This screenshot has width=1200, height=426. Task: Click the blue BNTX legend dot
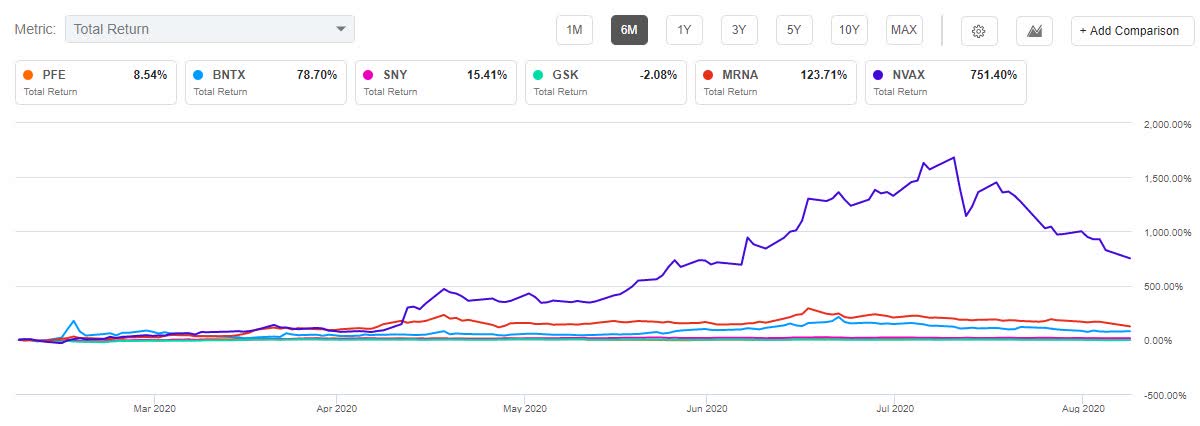point(198,75)
